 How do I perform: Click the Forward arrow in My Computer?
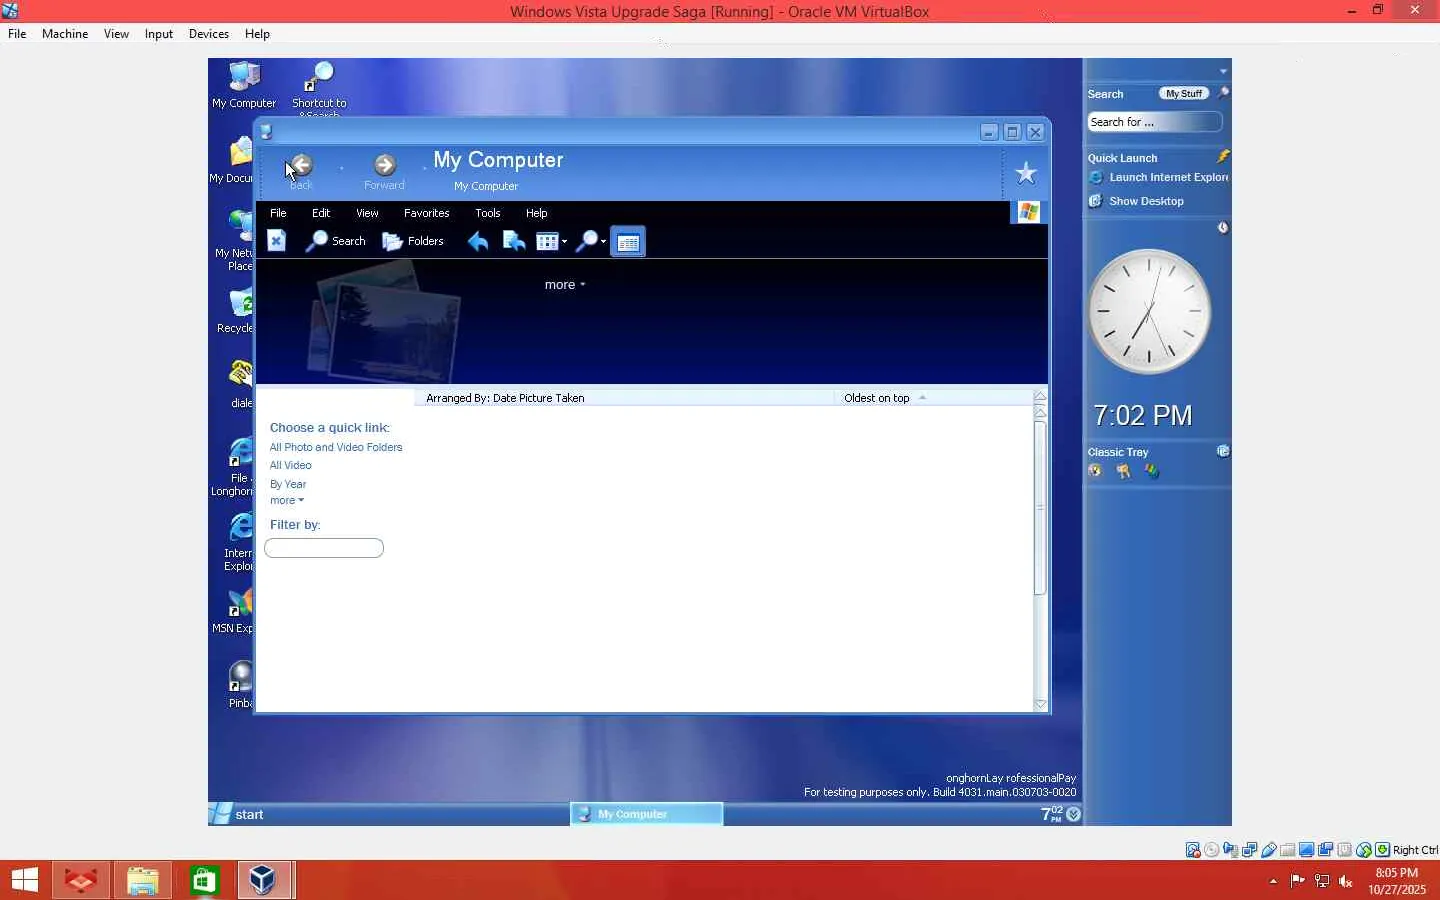point(385,165)
